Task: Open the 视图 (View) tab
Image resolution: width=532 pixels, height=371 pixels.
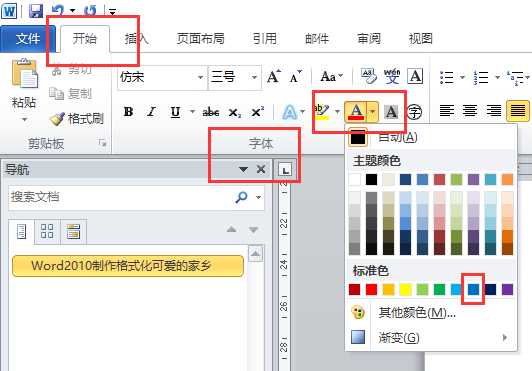Action: (420, 39)
